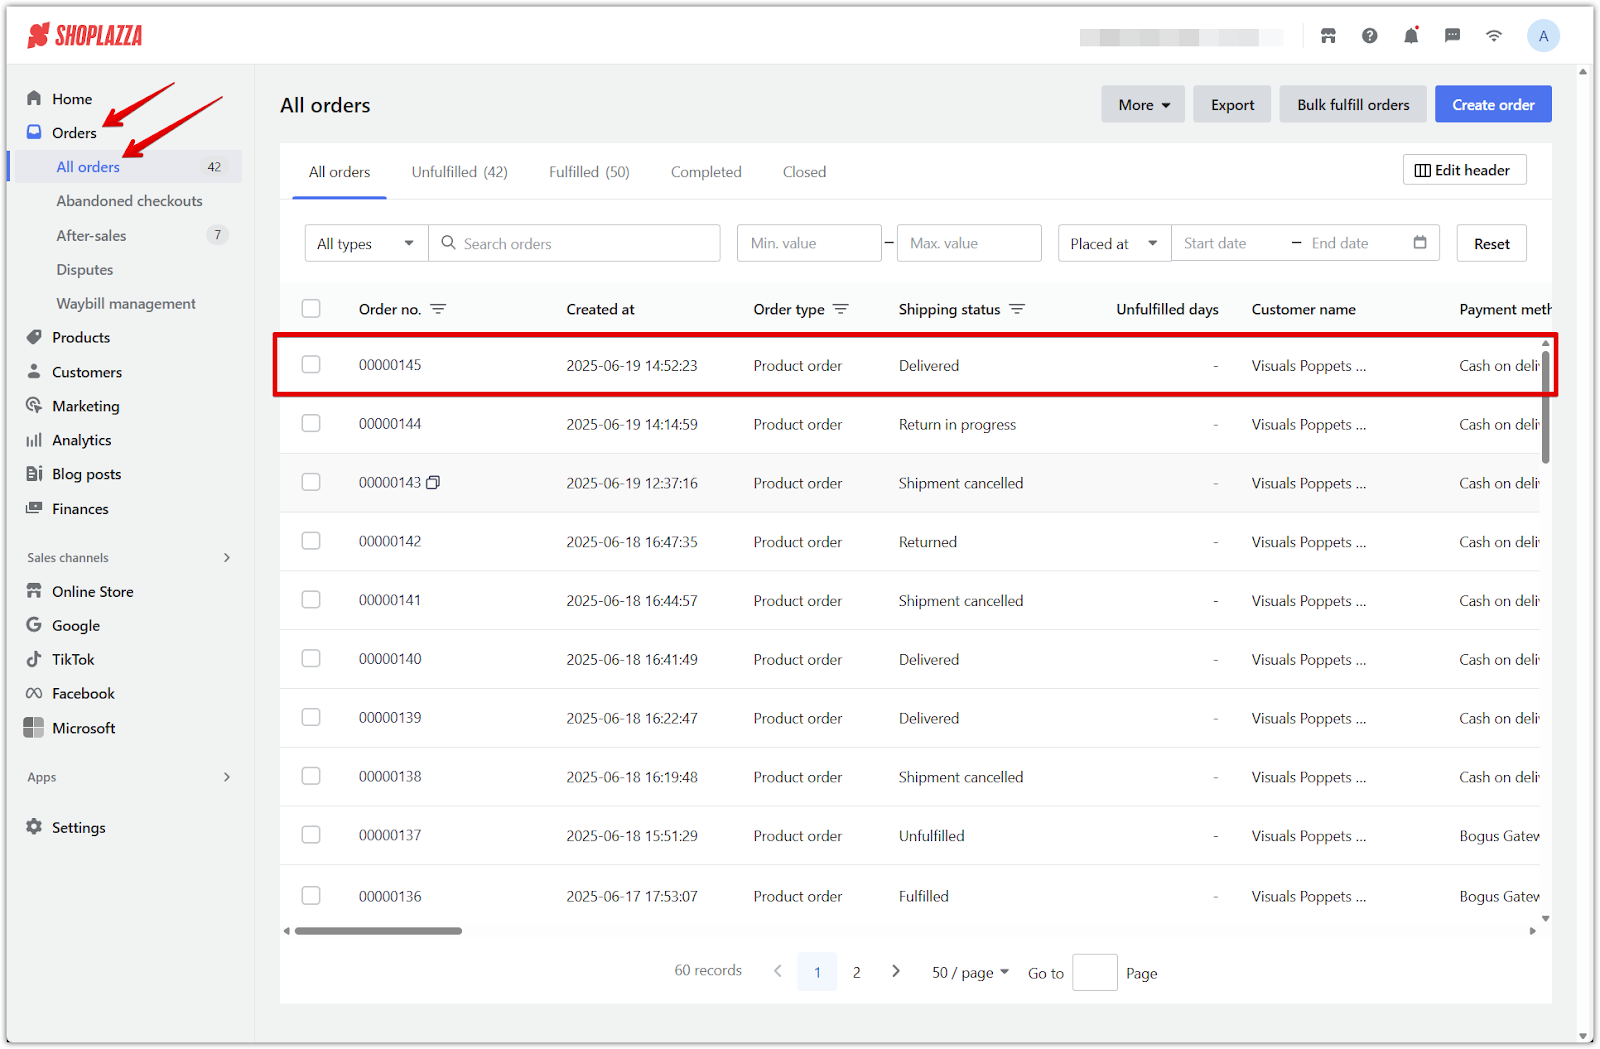
Task: Click the Export button
Action: 1232,104
